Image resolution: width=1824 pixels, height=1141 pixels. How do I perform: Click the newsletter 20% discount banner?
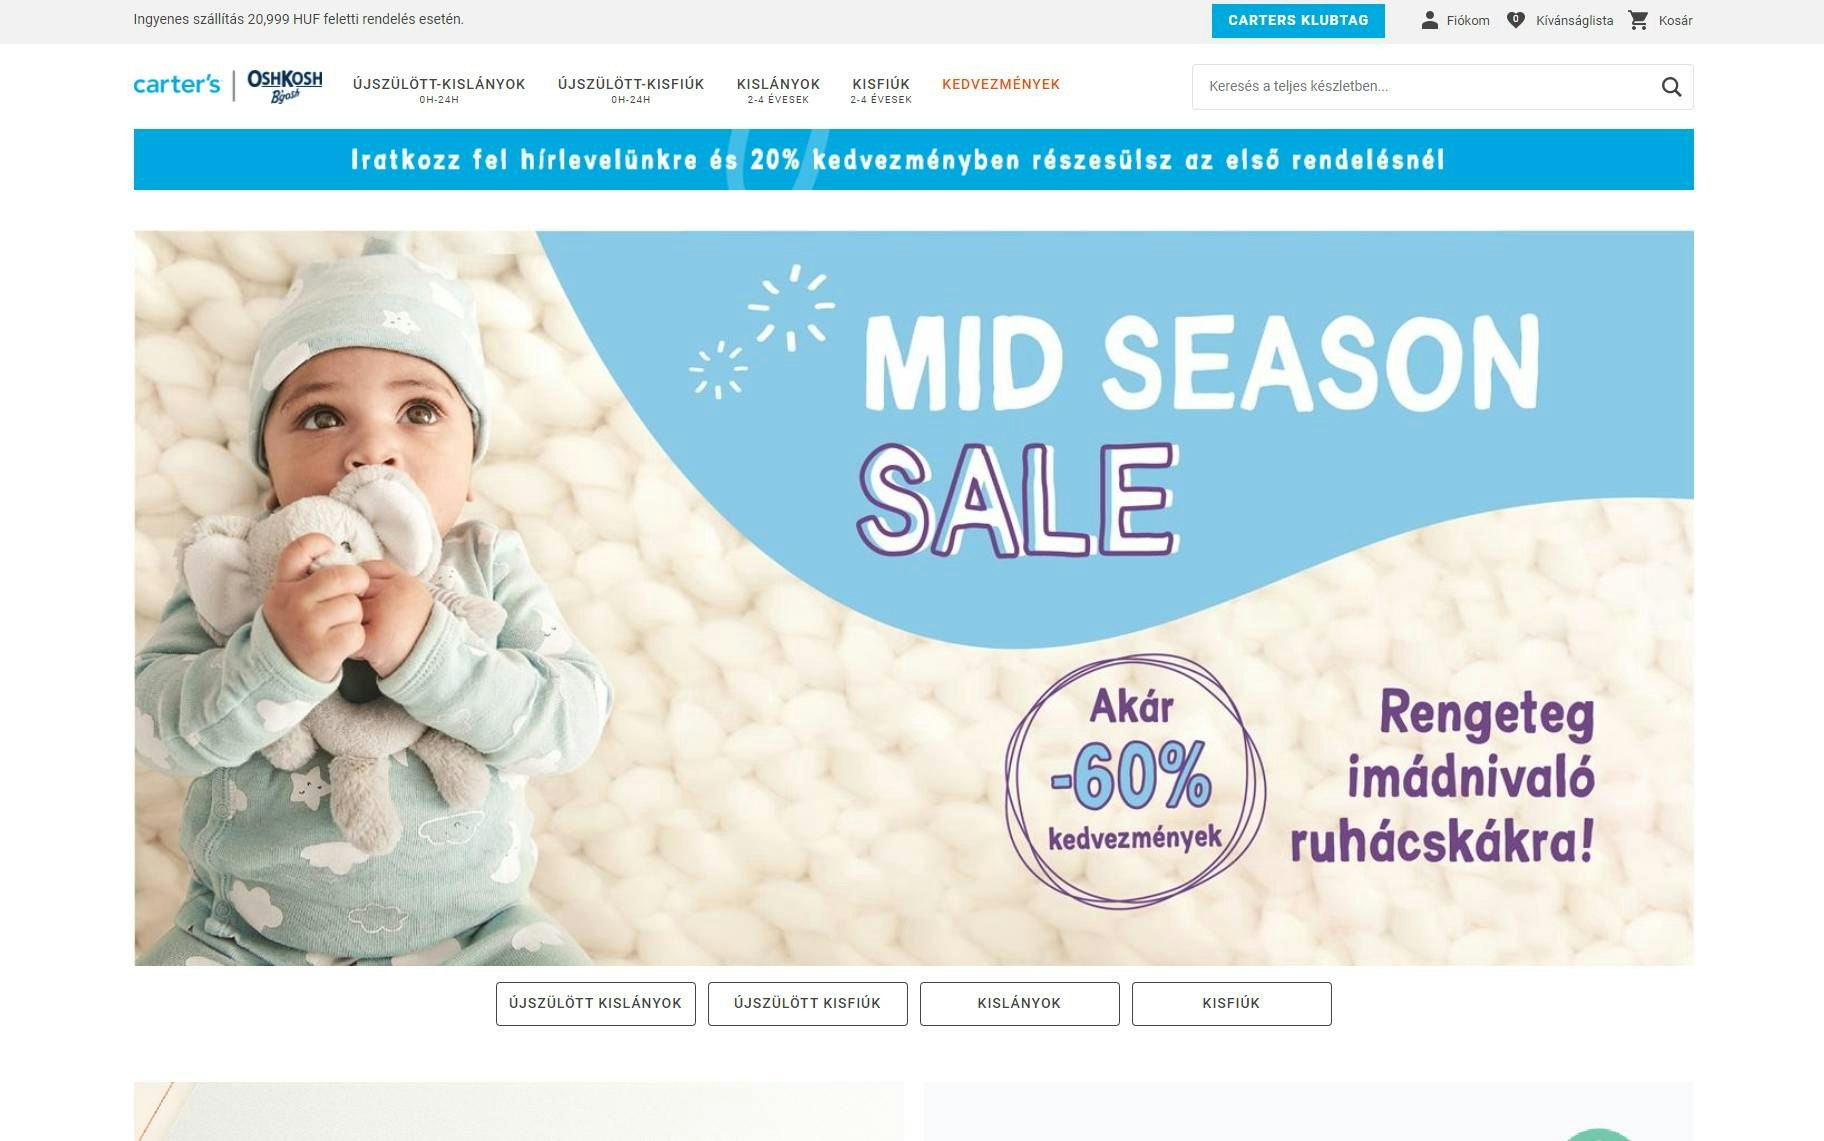coord(914,160)
